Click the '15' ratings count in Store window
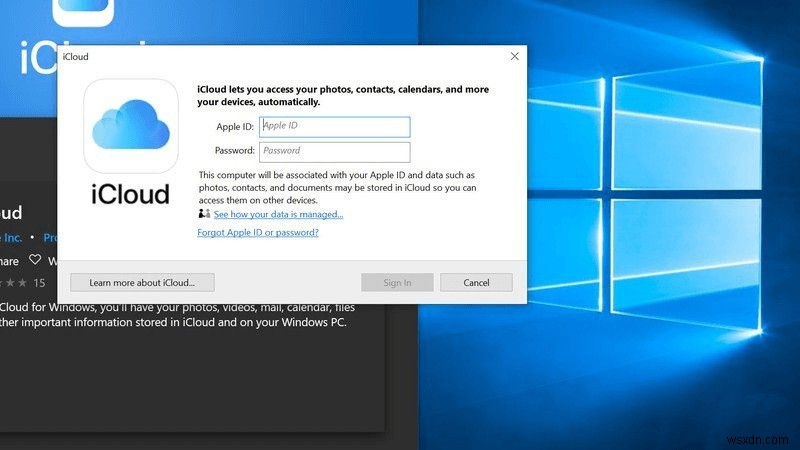The height and width of the screenshot is (450, 800). 39,283
